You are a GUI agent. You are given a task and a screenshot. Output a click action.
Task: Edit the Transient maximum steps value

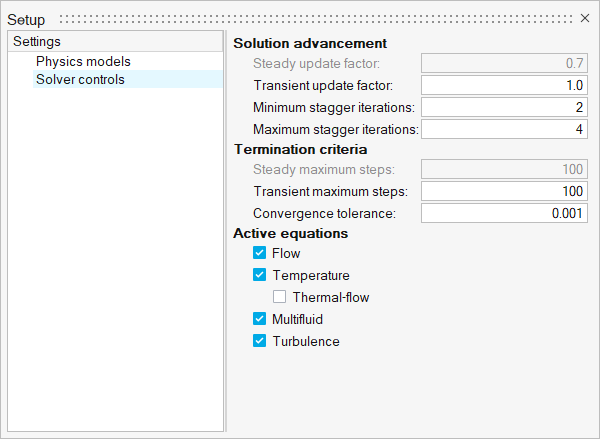click(x=505, y=191)
